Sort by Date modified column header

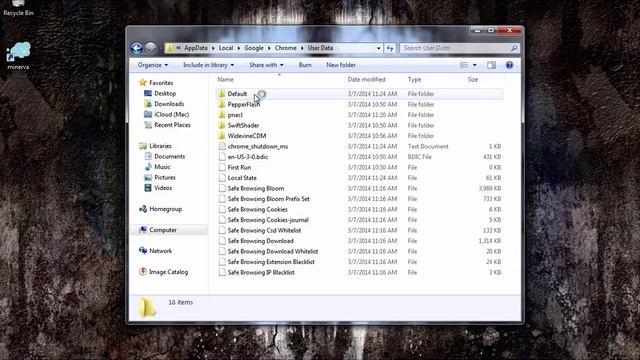click(x=366, y=80)
